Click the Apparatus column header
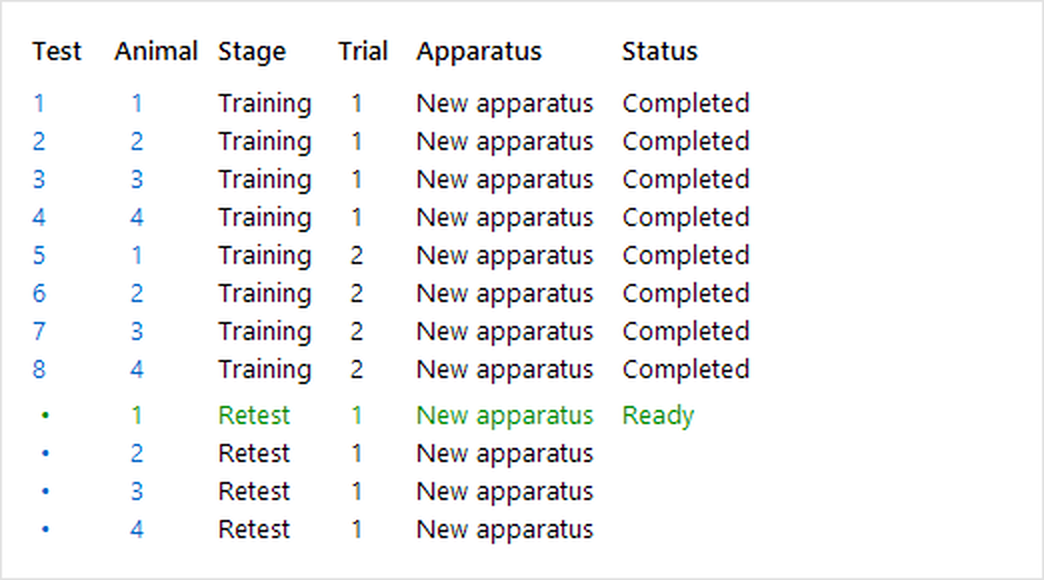1044x580 pixels. pyautogui.click(x=479, y=51)
